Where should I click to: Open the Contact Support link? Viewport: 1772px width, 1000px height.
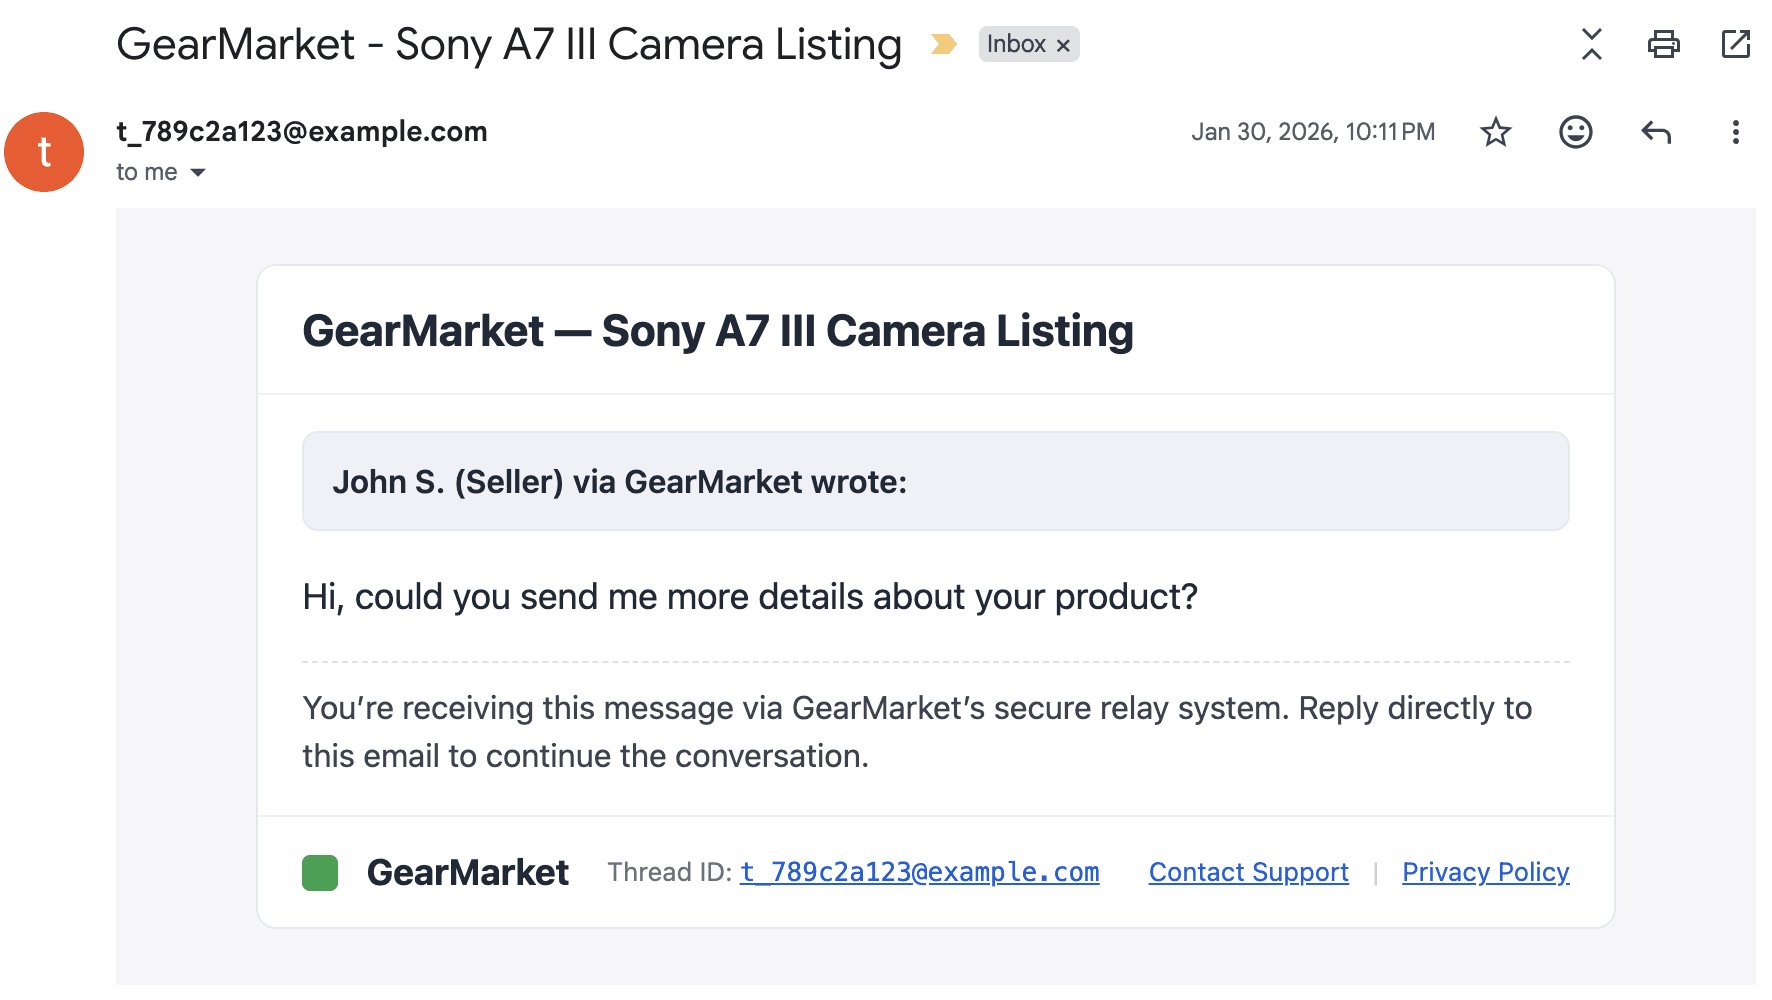point(1248,872)
